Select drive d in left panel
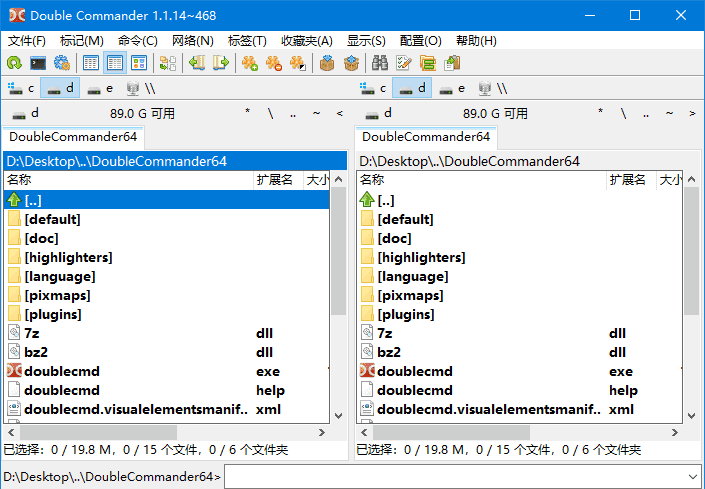This screenshot has width=705, height=489. (x=60, y=88)
